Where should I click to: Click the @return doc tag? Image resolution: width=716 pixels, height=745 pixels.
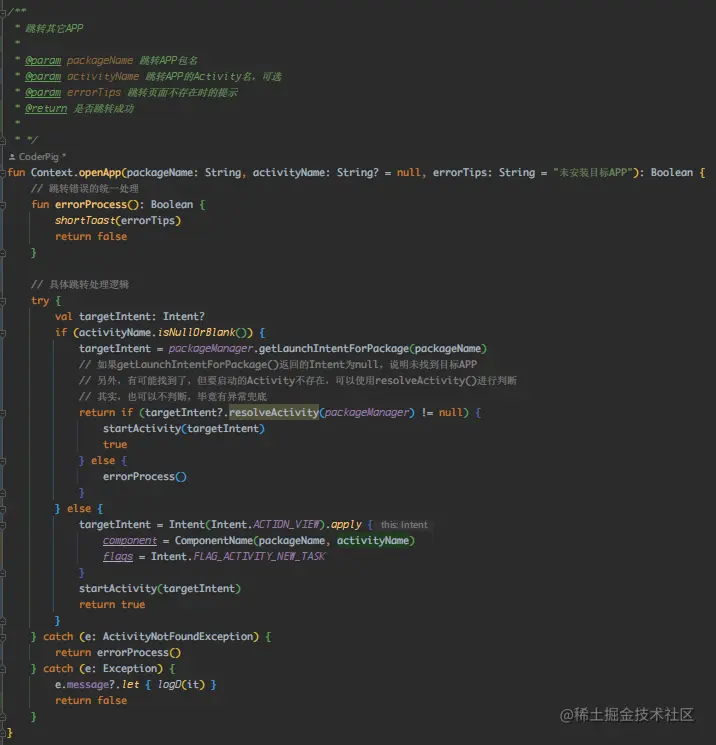click(46, 108)
